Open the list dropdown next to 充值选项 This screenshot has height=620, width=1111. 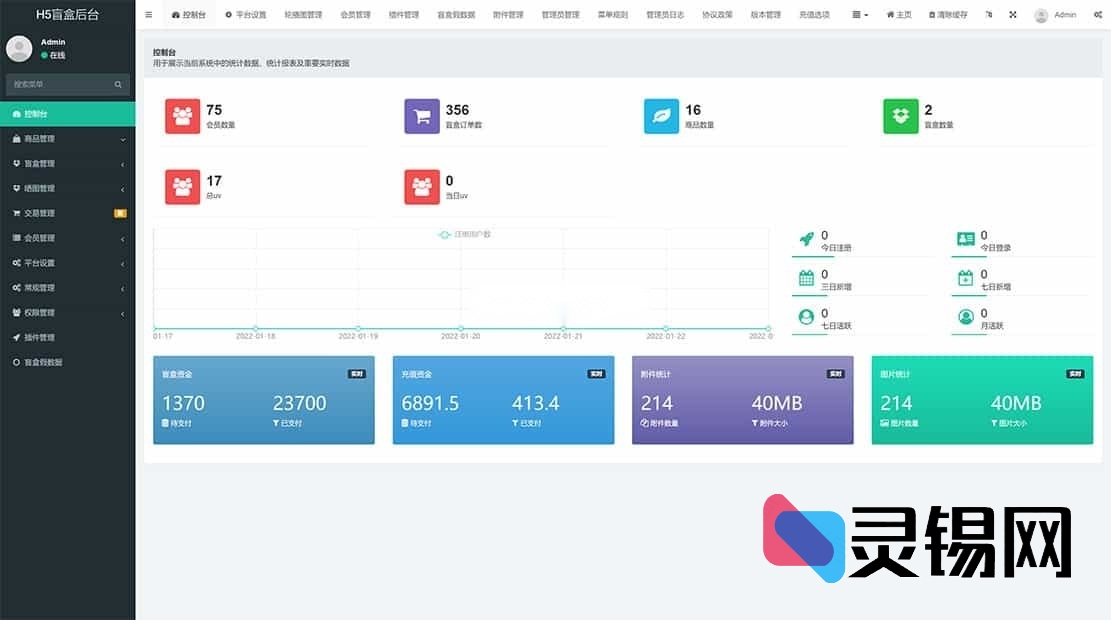pyautogui.click(x=858, y=14)
